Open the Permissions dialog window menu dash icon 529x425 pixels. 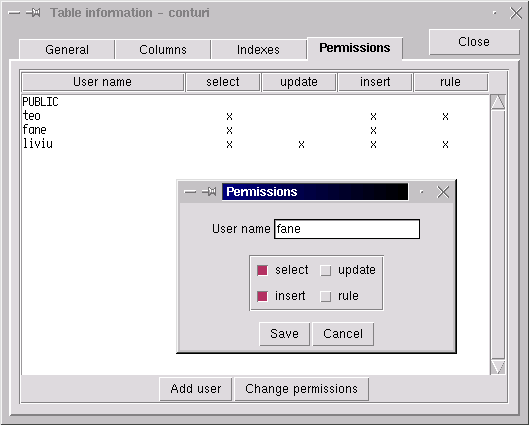(190, 192)
